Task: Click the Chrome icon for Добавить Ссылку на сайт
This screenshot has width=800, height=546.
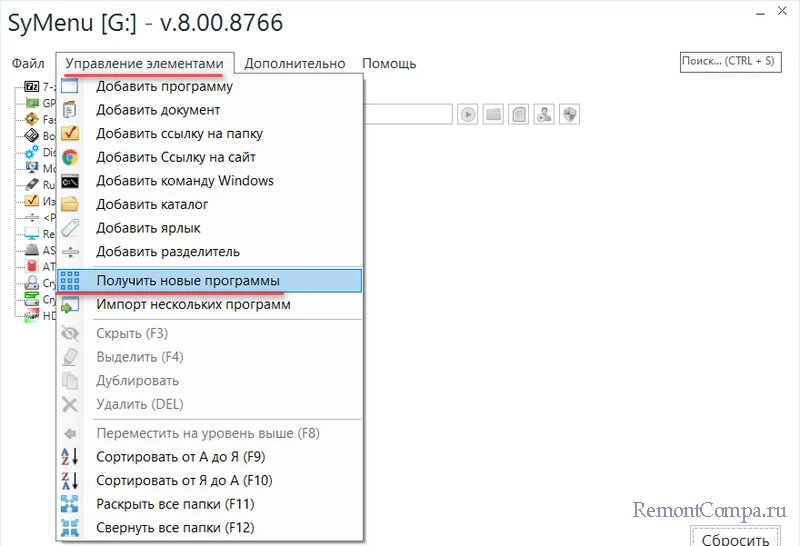Action: [x=70, y=157]
